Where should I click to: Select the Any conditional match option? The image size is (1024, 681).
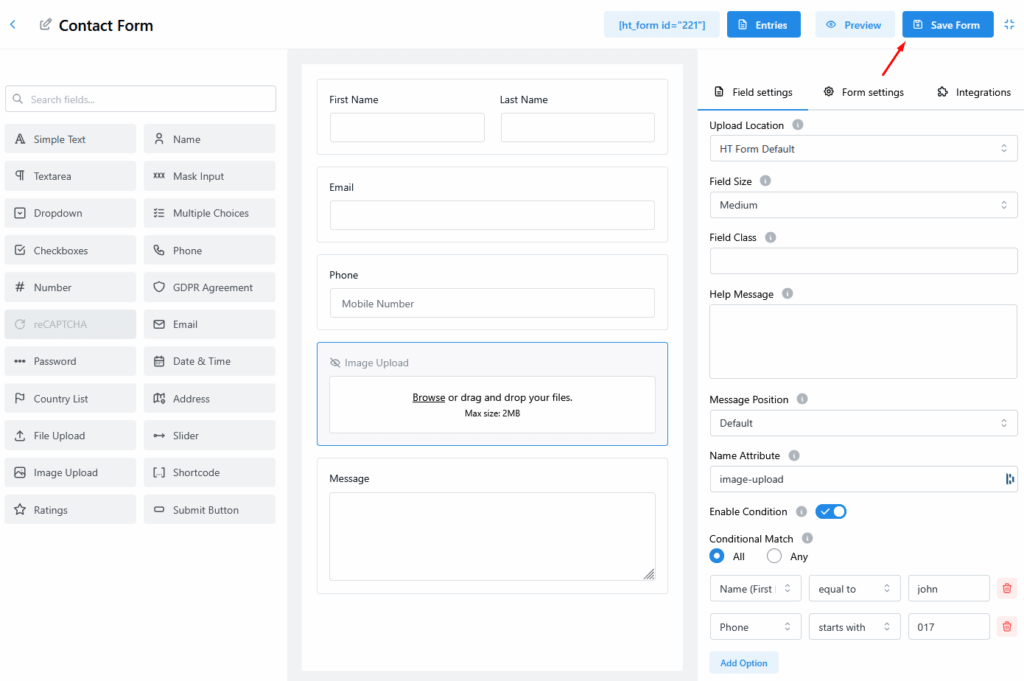click(x=774, y=556)
